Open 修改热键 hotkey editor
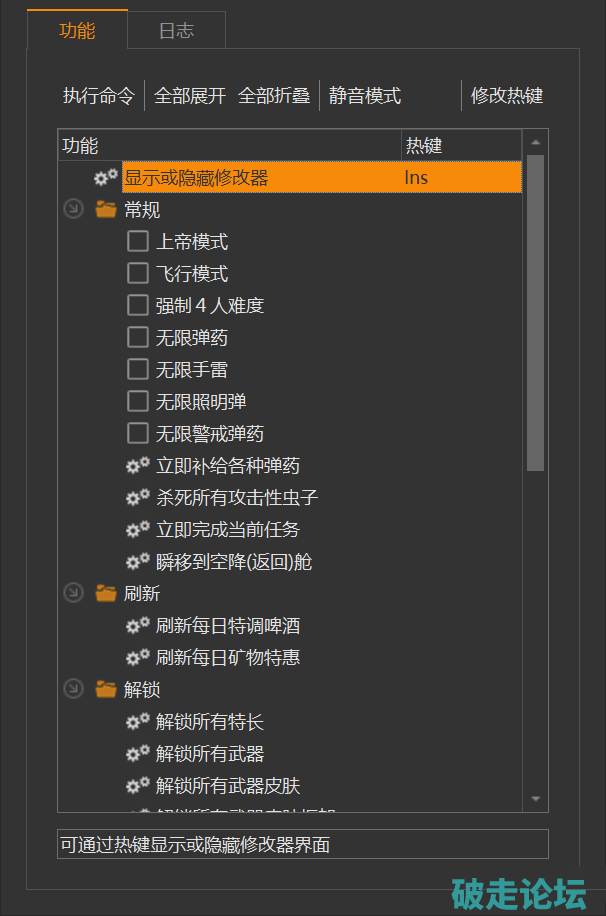The height and width of the screenshot is (916, 606). click(506, 96)
